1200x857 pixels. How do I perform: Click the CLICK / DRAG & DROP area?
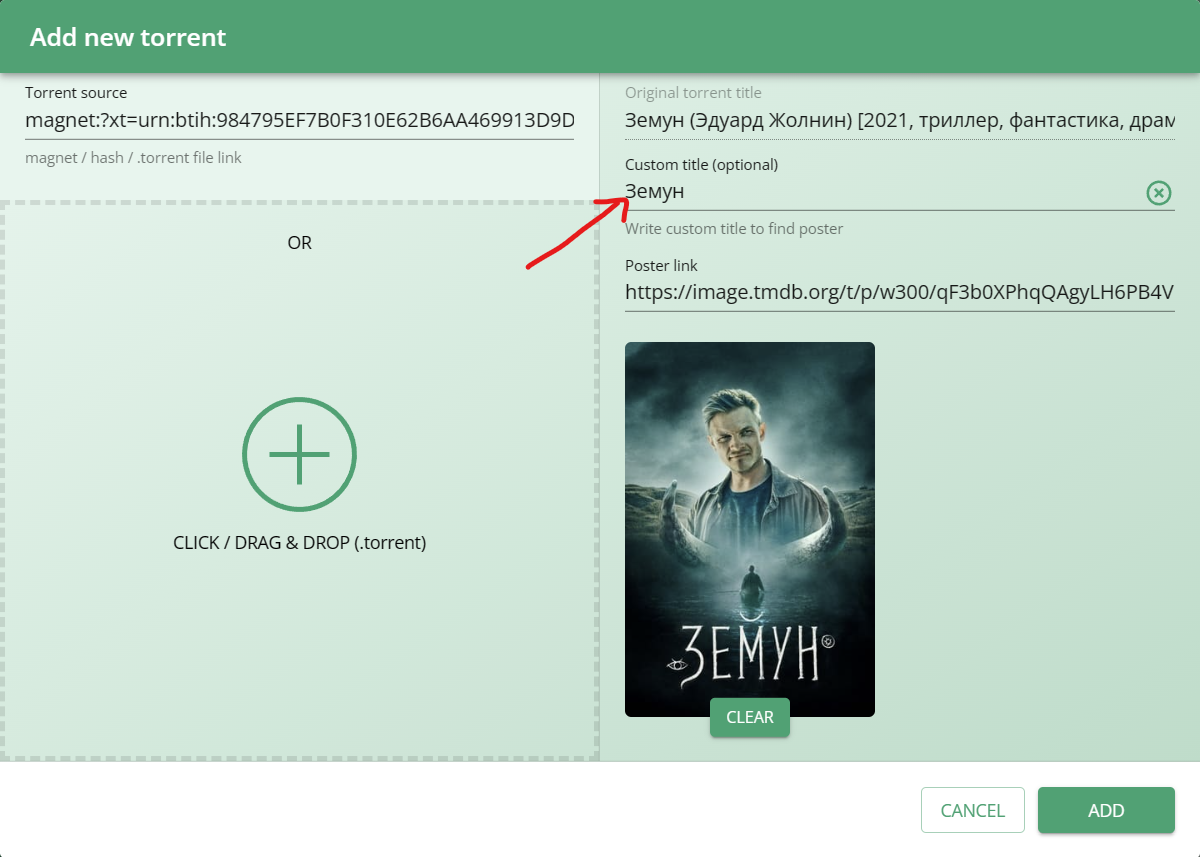tap(299, 542)
